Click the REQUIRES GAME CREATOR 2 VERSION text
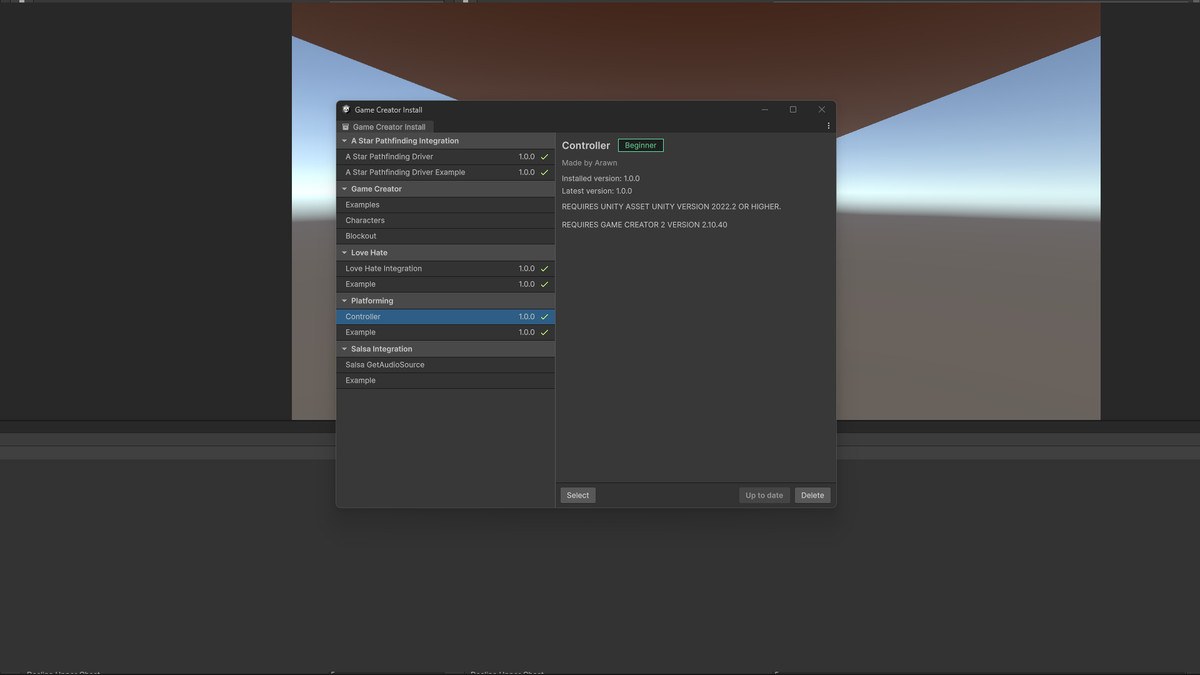Image resolution: width=1200 pixels, height=675 pixels. click(x=645, y=225)
